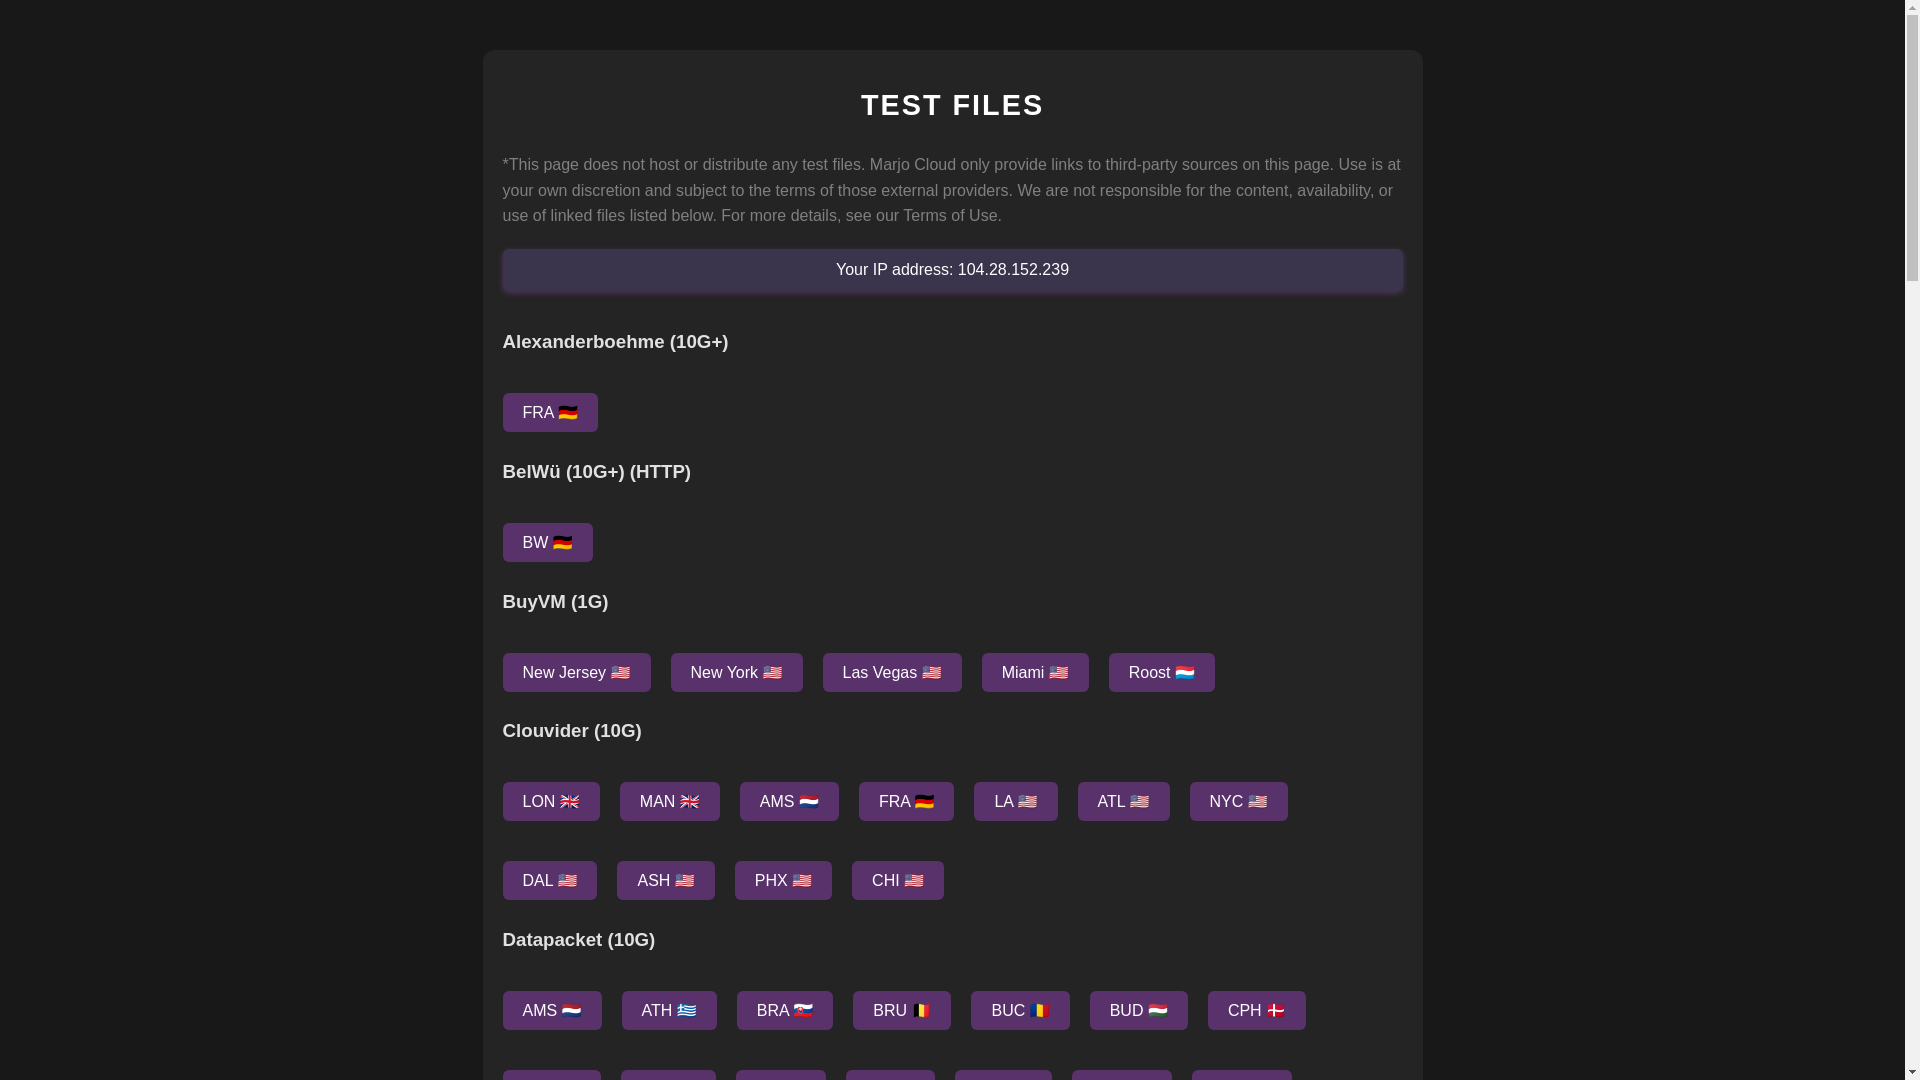Choose Datapacket BUC Romania test file

(x=1020, y=1010)
